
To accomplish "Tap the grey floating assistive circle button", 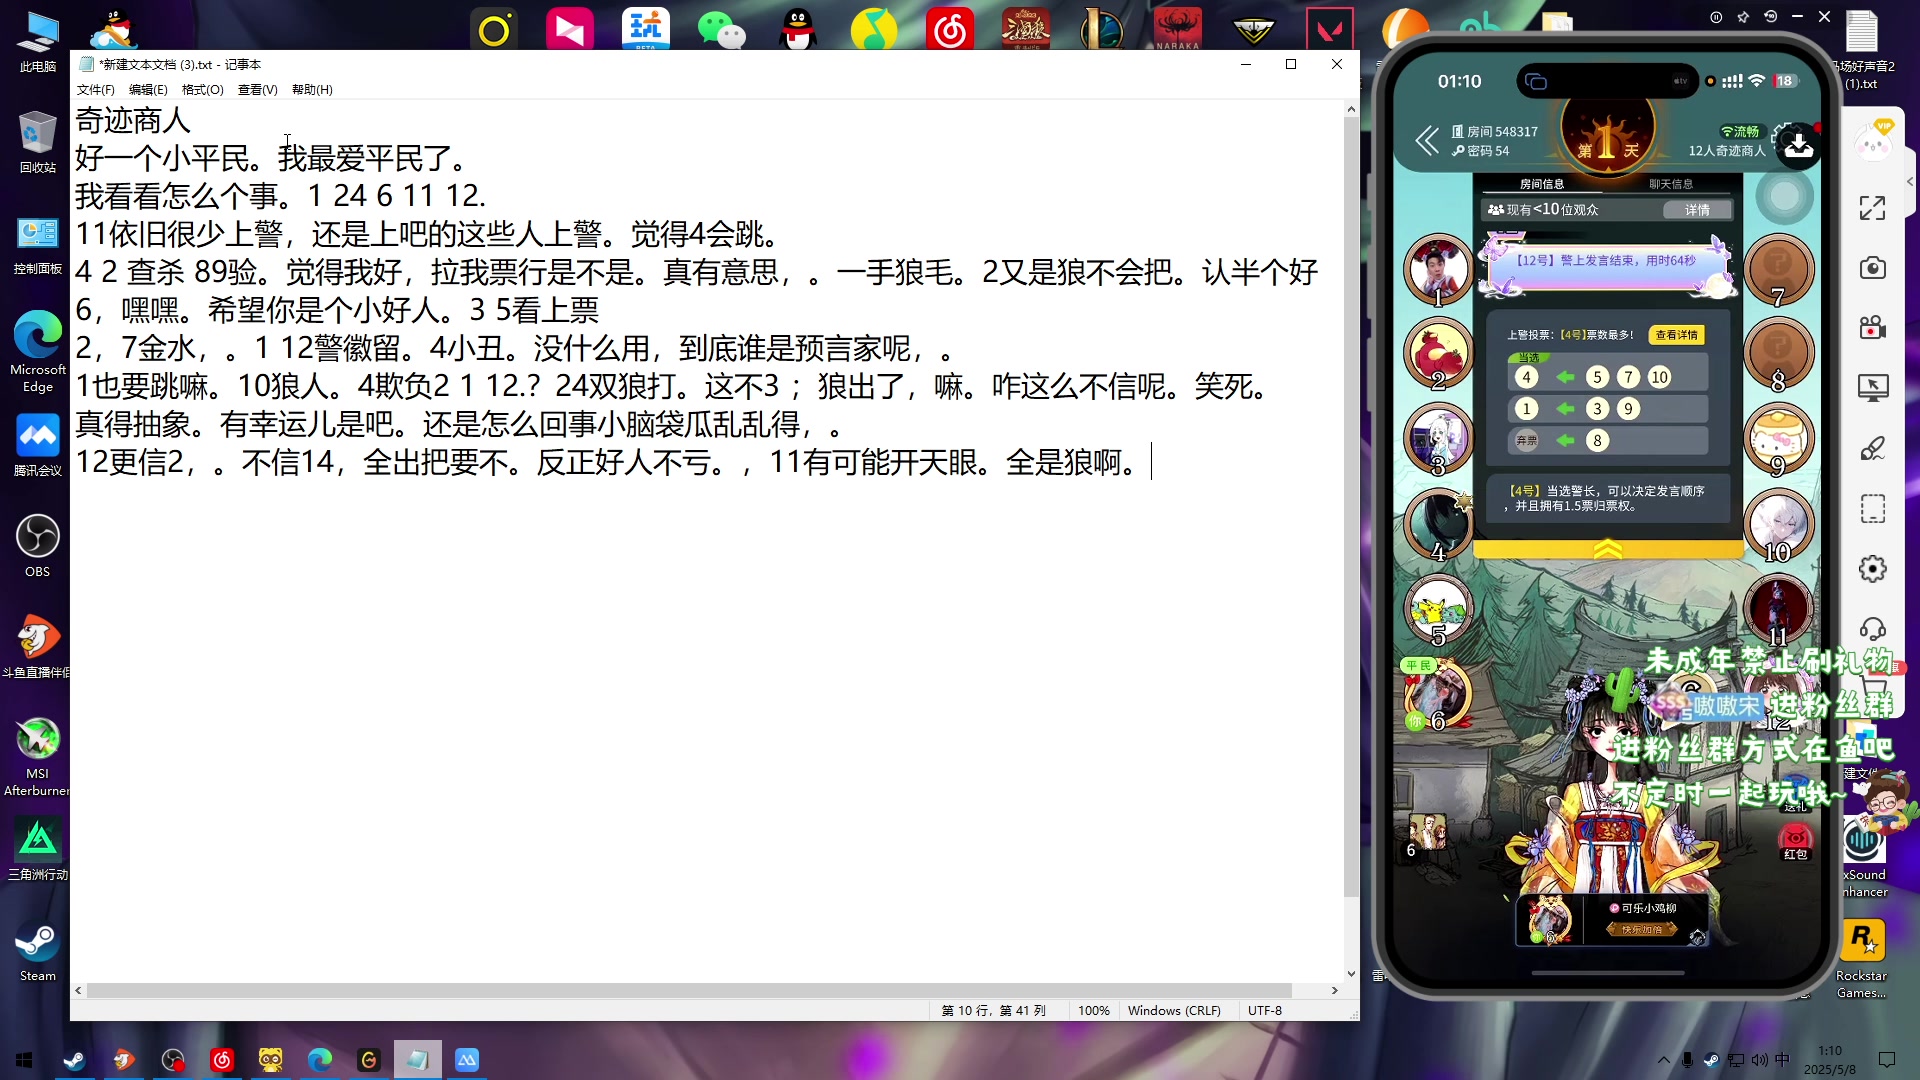I will click(x=1784, y=197).
